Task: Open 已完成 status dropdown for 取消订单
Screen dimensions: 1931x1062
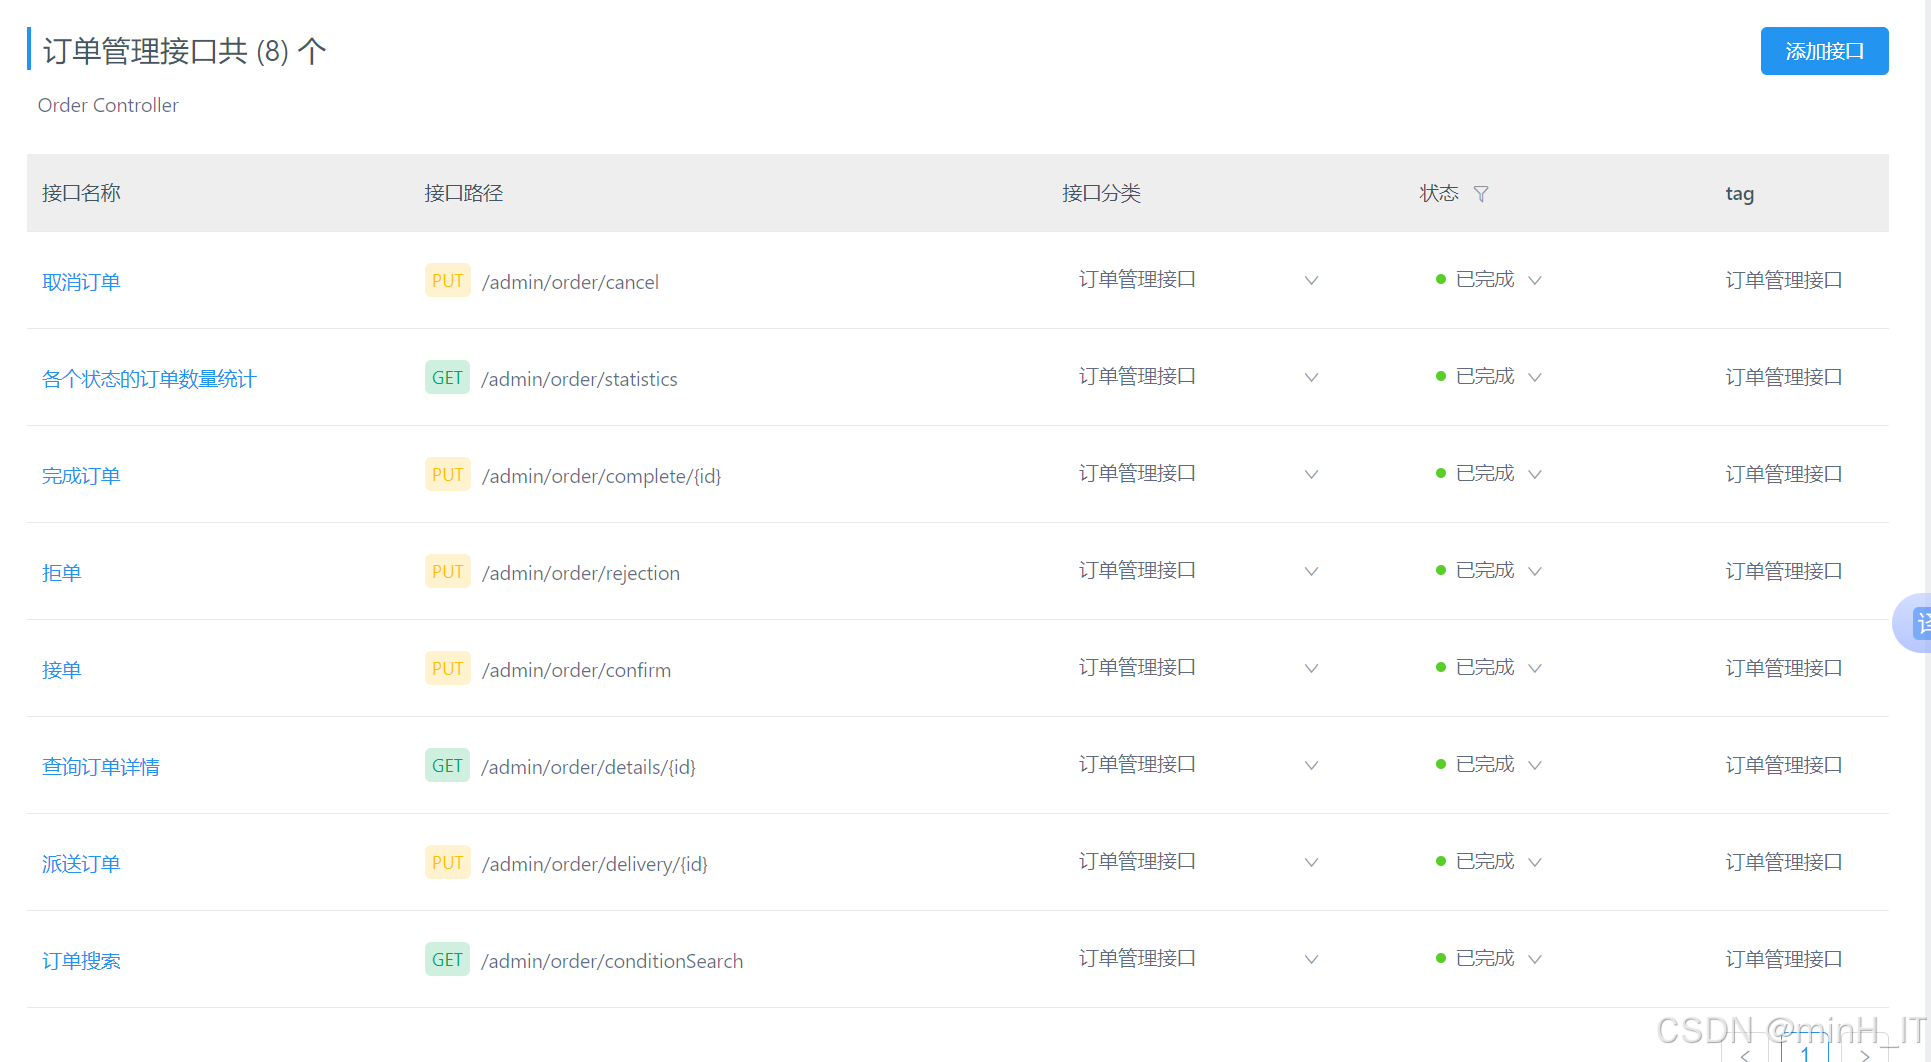Action: 1489,280
